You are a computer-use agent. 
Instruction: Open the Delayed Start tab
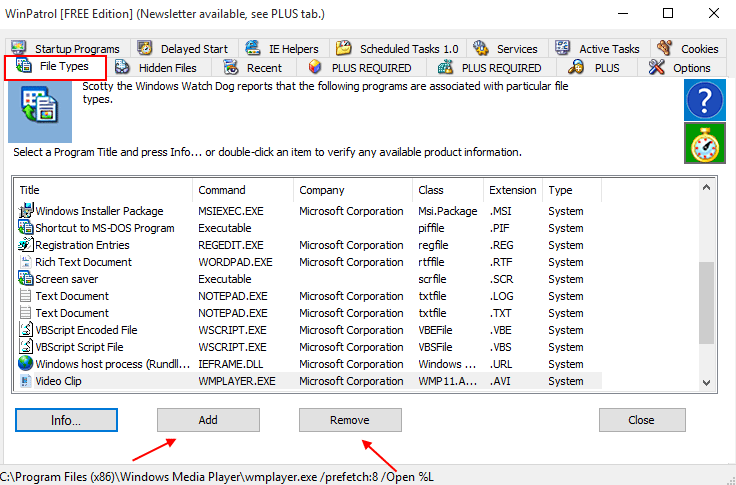[x=184, y=48]
